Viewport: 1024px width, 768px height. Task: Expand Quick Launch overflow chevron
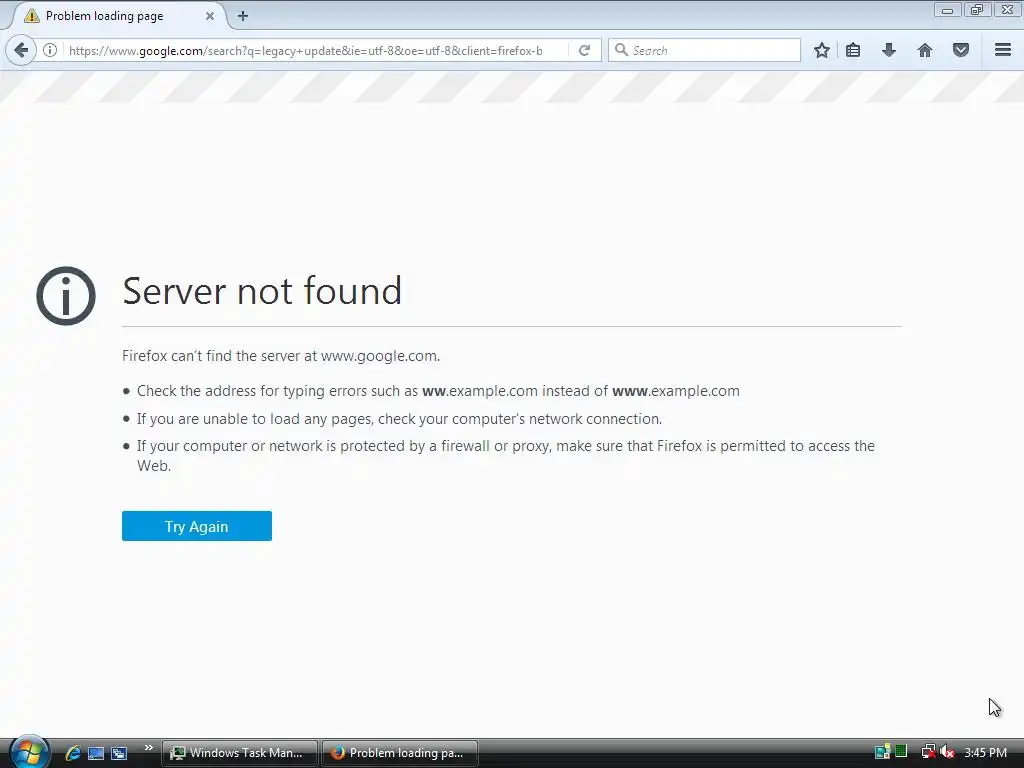click(149, 748)
